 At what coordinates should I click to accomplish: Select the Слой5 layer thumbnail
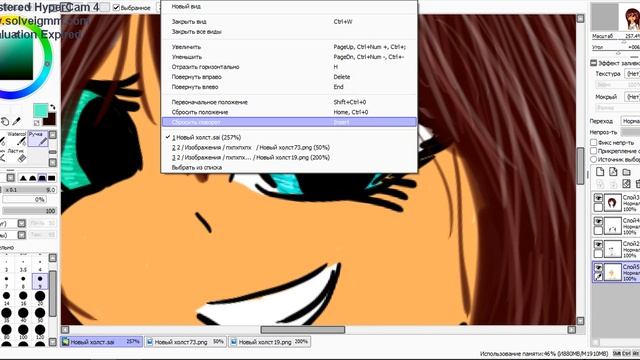pos(612,272)
